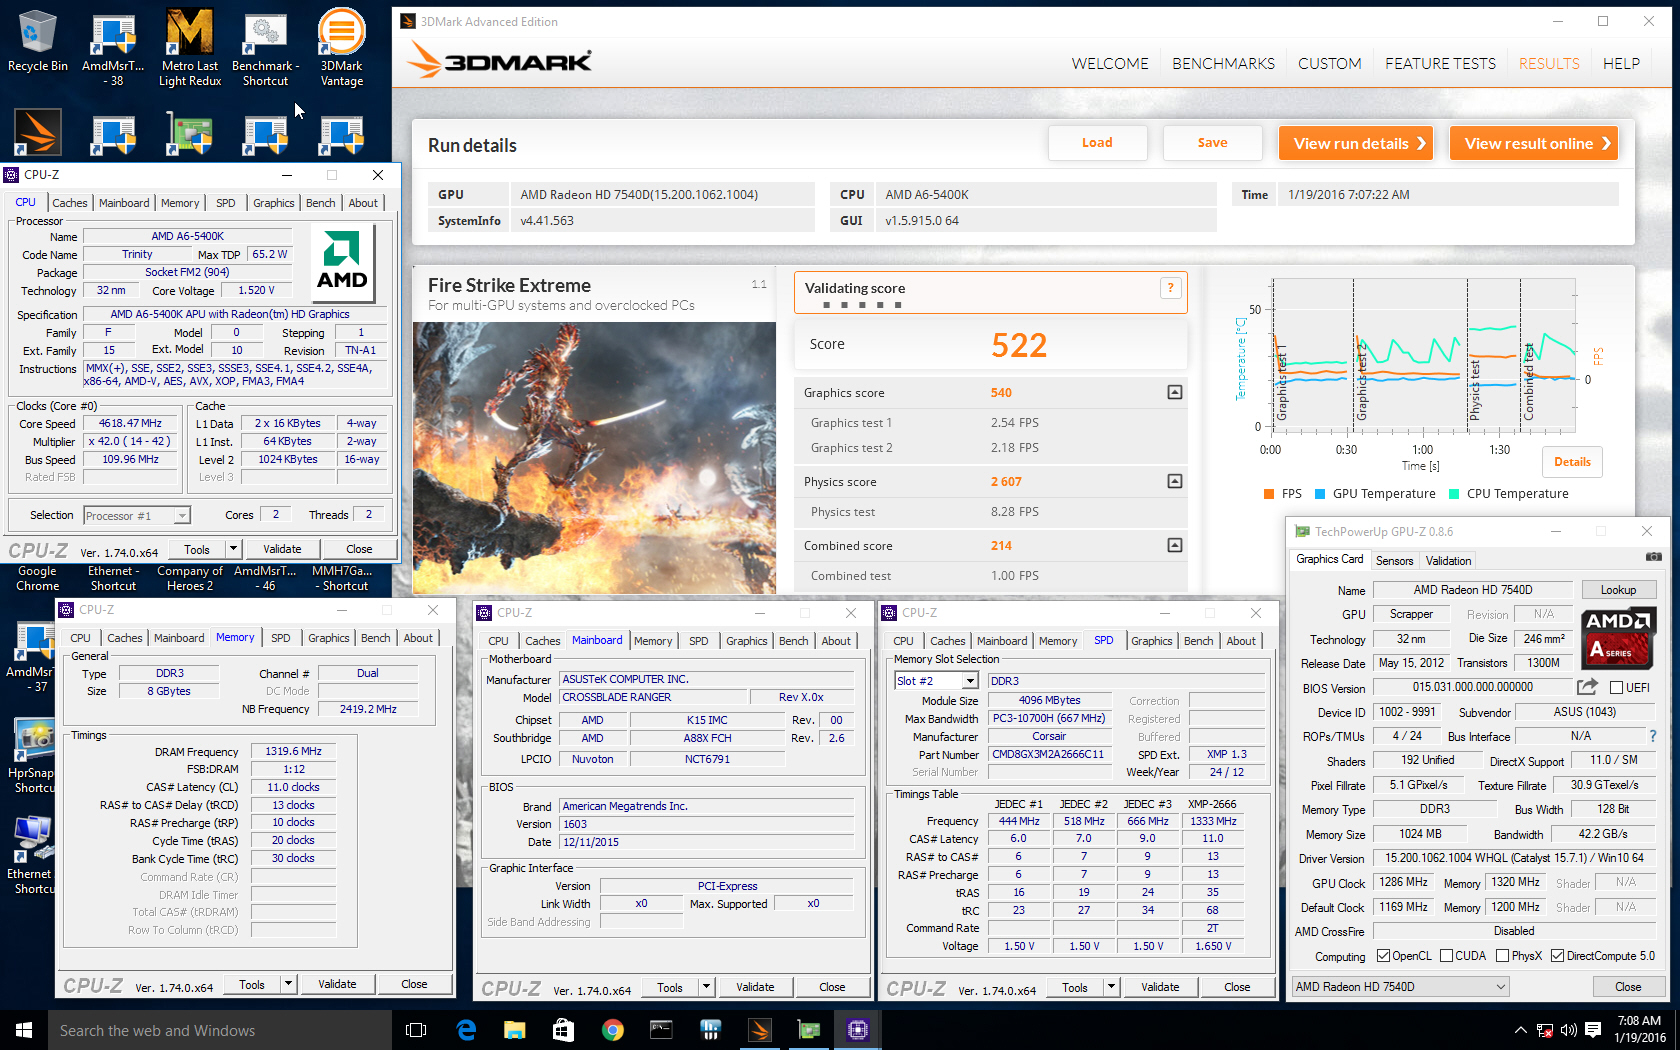1680x1050 pixels.
Task: Click the Load button in Run details
Action: coord(1097,143)
